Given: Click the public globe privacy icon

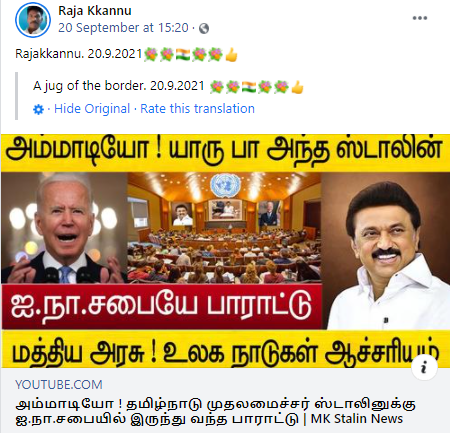Looking at the screenshot, I should (204, 28).
